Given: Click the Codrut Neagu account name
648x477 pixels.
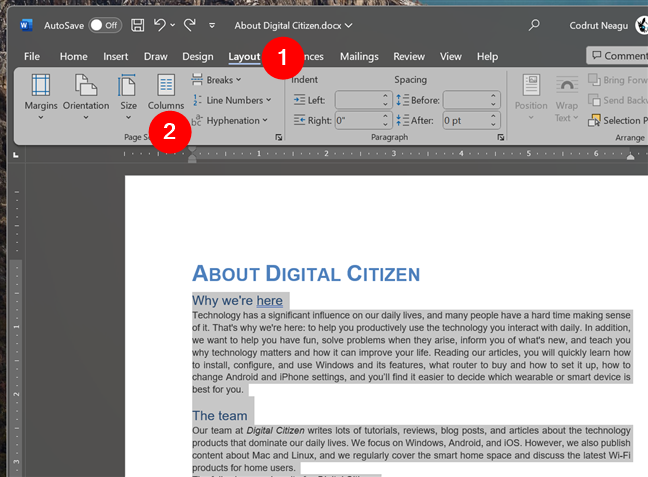Looking at the screenshot, I should 598,26.
